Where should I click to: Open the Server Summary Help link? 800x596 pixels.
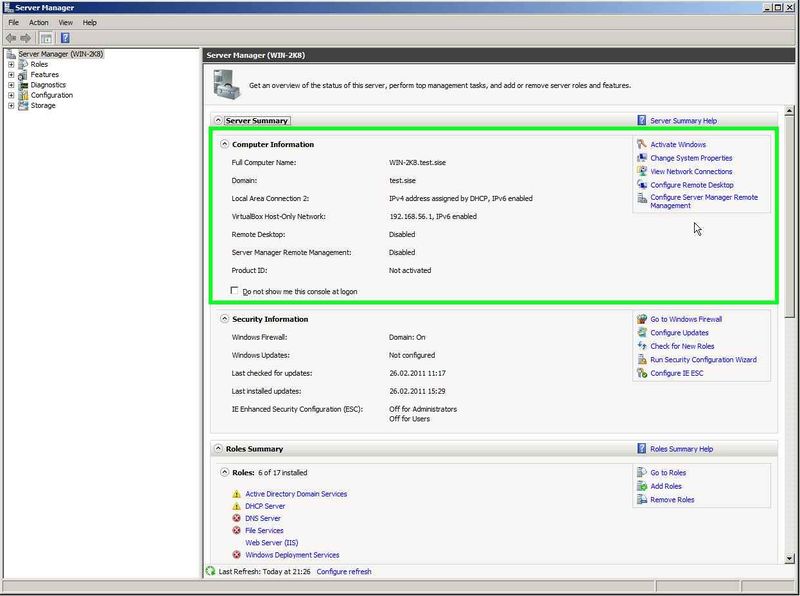(x=684, y=120)
